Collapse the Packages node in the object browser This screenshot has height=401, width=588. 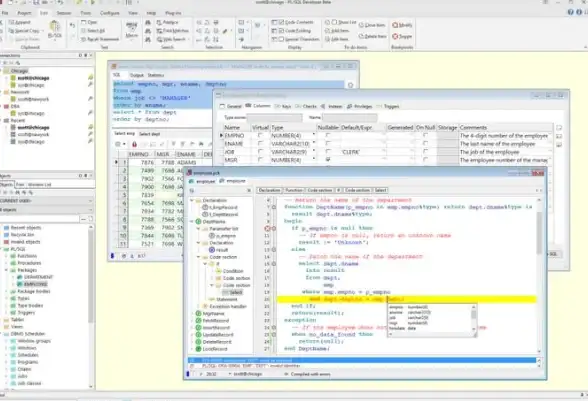click(6, 270)
